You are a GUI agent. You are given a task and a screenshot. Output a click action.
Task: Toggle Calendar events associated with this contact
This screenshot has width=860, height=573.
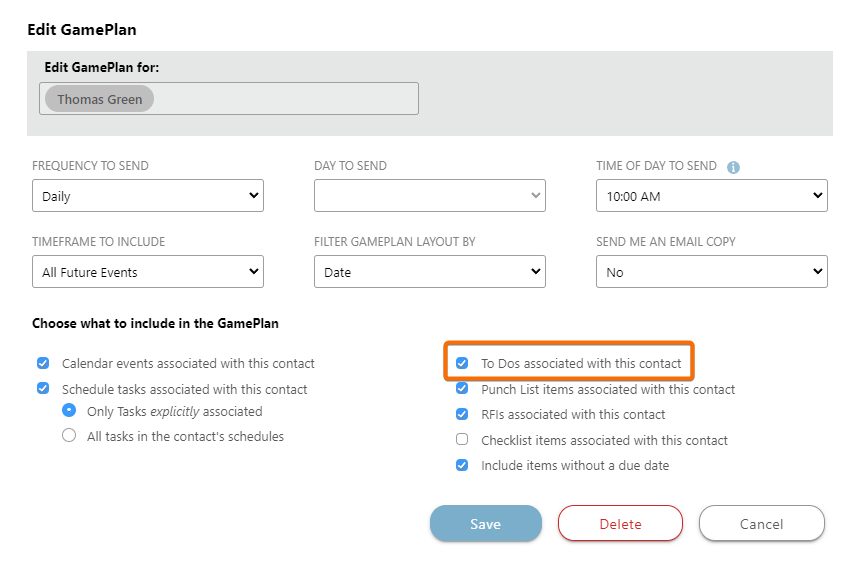pos(43,364)
